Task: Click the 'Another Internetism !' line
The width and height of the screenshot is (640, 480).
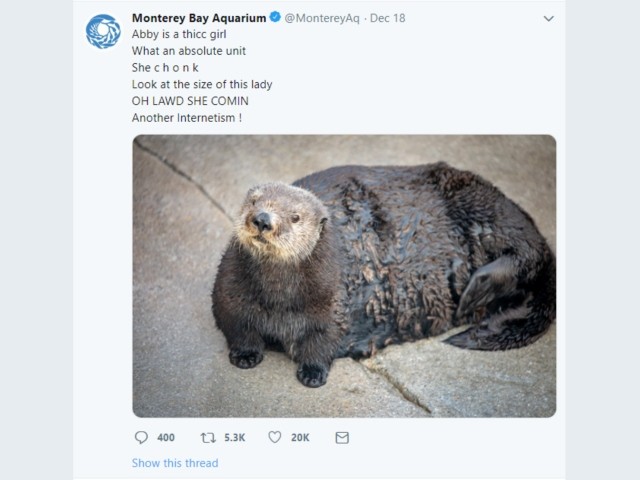Action: pyautogui.click(x=187, y=118)
